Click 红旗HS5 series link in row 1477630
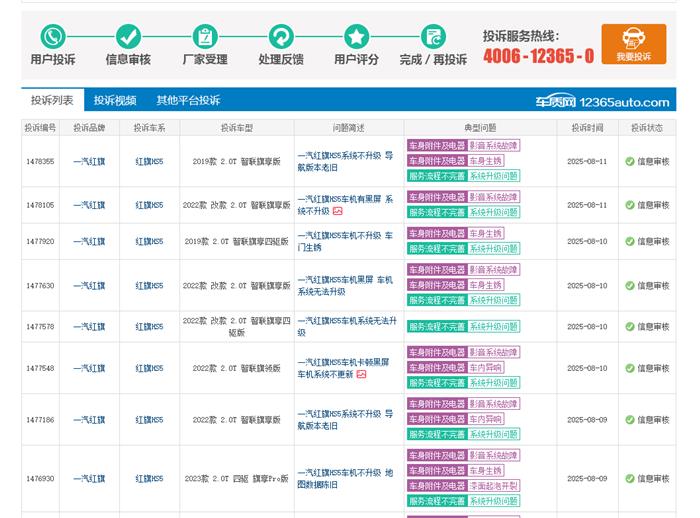Screen dimensions: 700x518 pyautogui.click(x=149, y=286)
